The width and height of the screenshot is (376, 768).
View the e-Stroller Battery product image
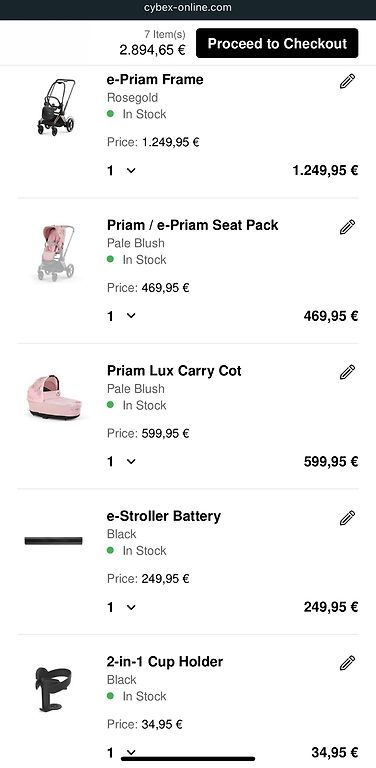coord(53,541)
